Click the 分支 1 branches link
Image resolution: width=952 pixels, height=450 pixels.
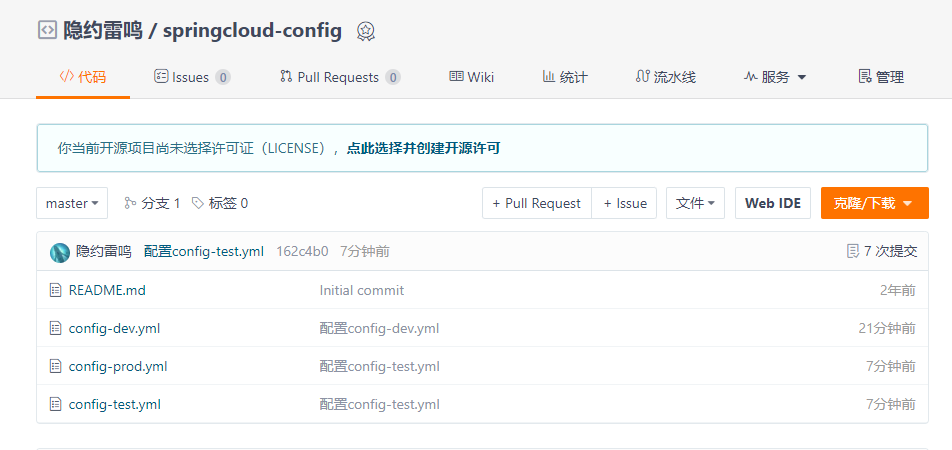[x=152, y=203]
